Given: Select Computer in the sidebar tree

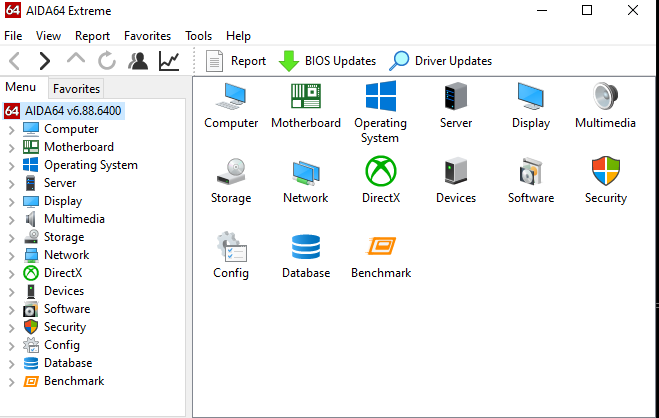Looking at the screenshot, I should (71, 129).
